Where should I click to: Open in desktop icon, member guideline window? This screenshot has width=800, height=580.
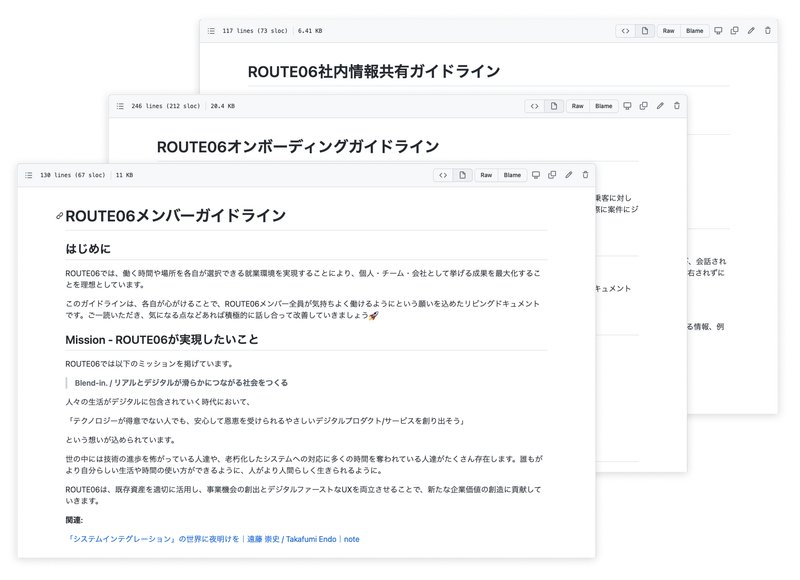tap(536, 175)
